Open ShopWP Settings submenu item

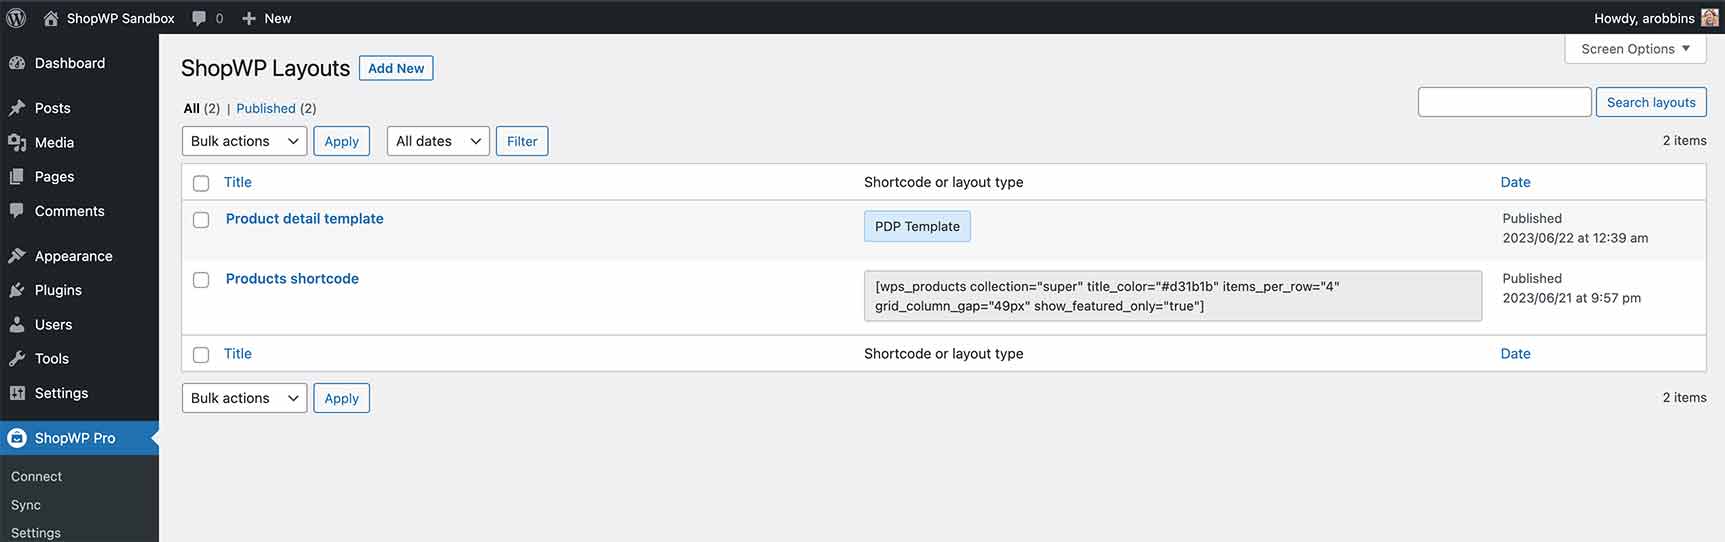[x=36, y=533]
